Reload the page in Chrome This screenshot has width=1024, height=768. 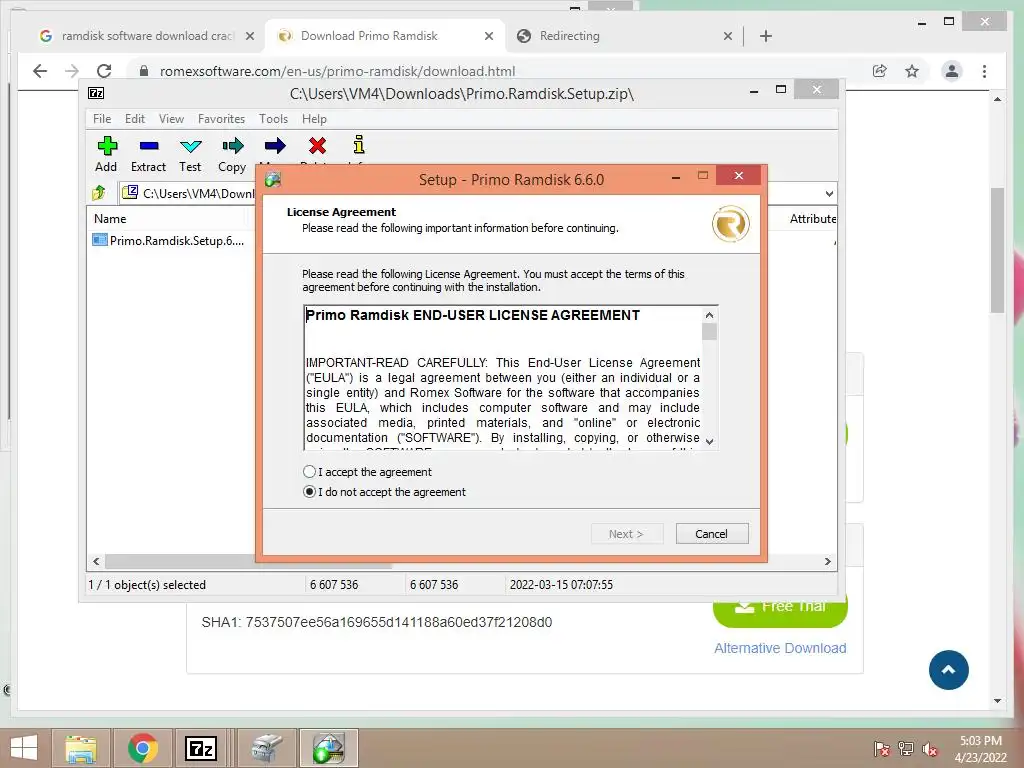(x=104, y=71)
